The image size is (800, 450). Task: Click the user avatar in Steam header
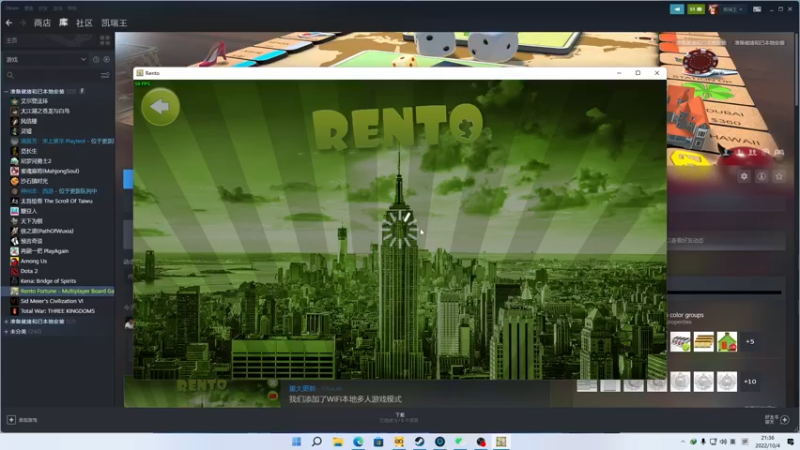click(713, 9)
